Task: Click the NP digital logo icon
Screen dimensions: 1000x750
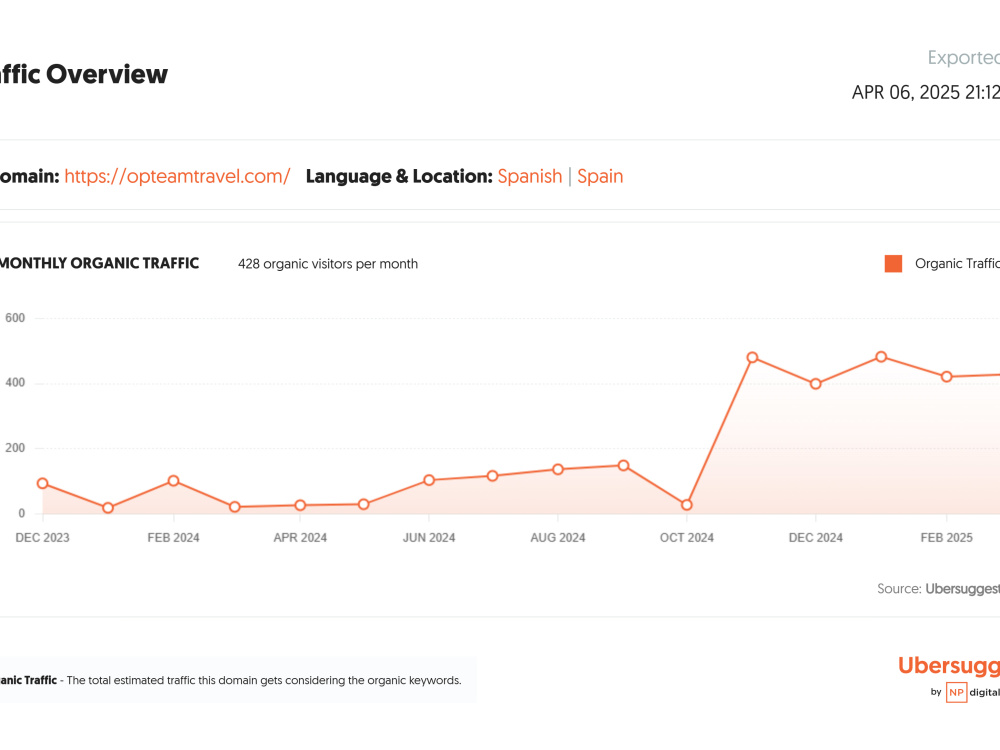Action: [956, 693]
